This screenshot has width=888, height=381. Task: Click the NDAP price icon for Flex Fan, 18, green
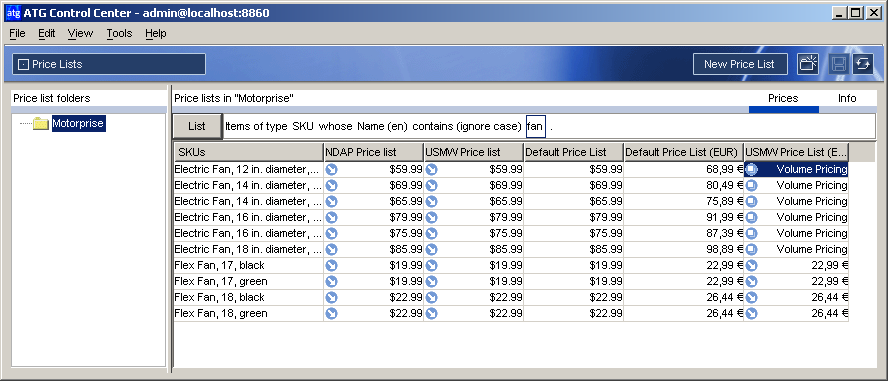pyautogui.click(x=331, y=313)
